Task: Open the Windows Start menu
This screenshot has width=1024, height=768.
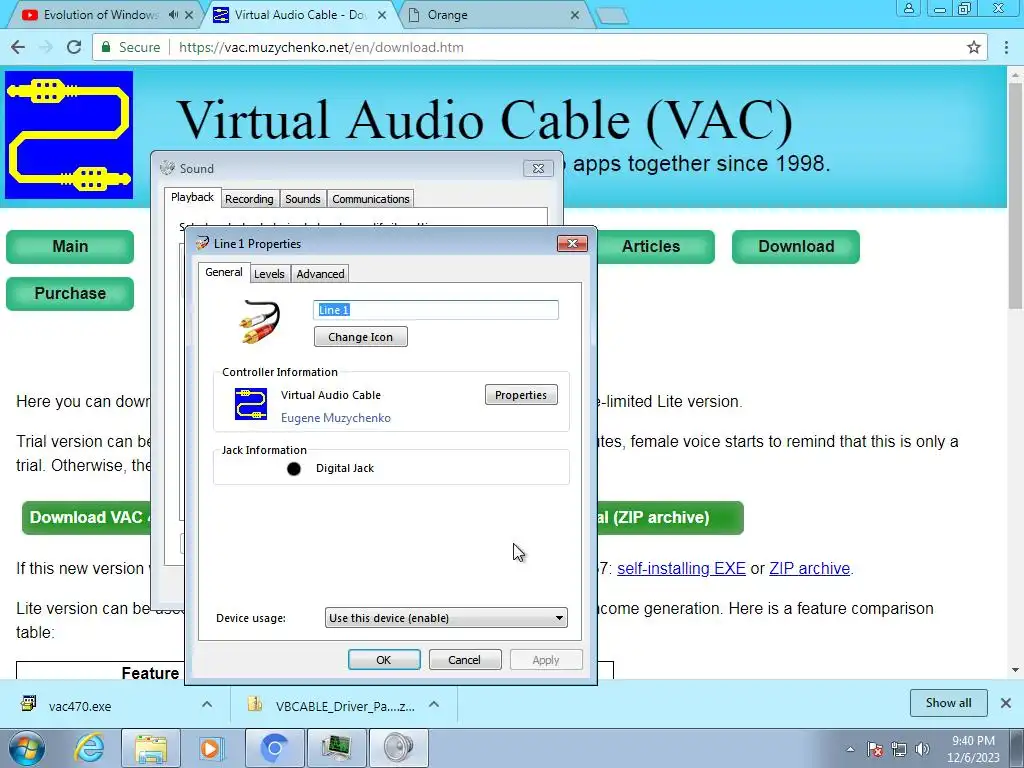Action: pyautogui.click(x=26, y=748)
